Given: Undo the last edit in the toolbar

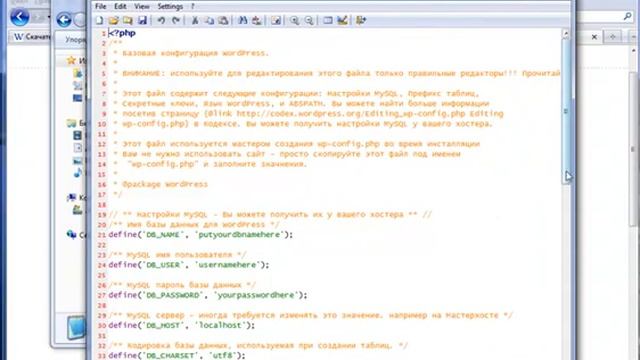Looking at the screenshot, I should click(x=162, y=20).
